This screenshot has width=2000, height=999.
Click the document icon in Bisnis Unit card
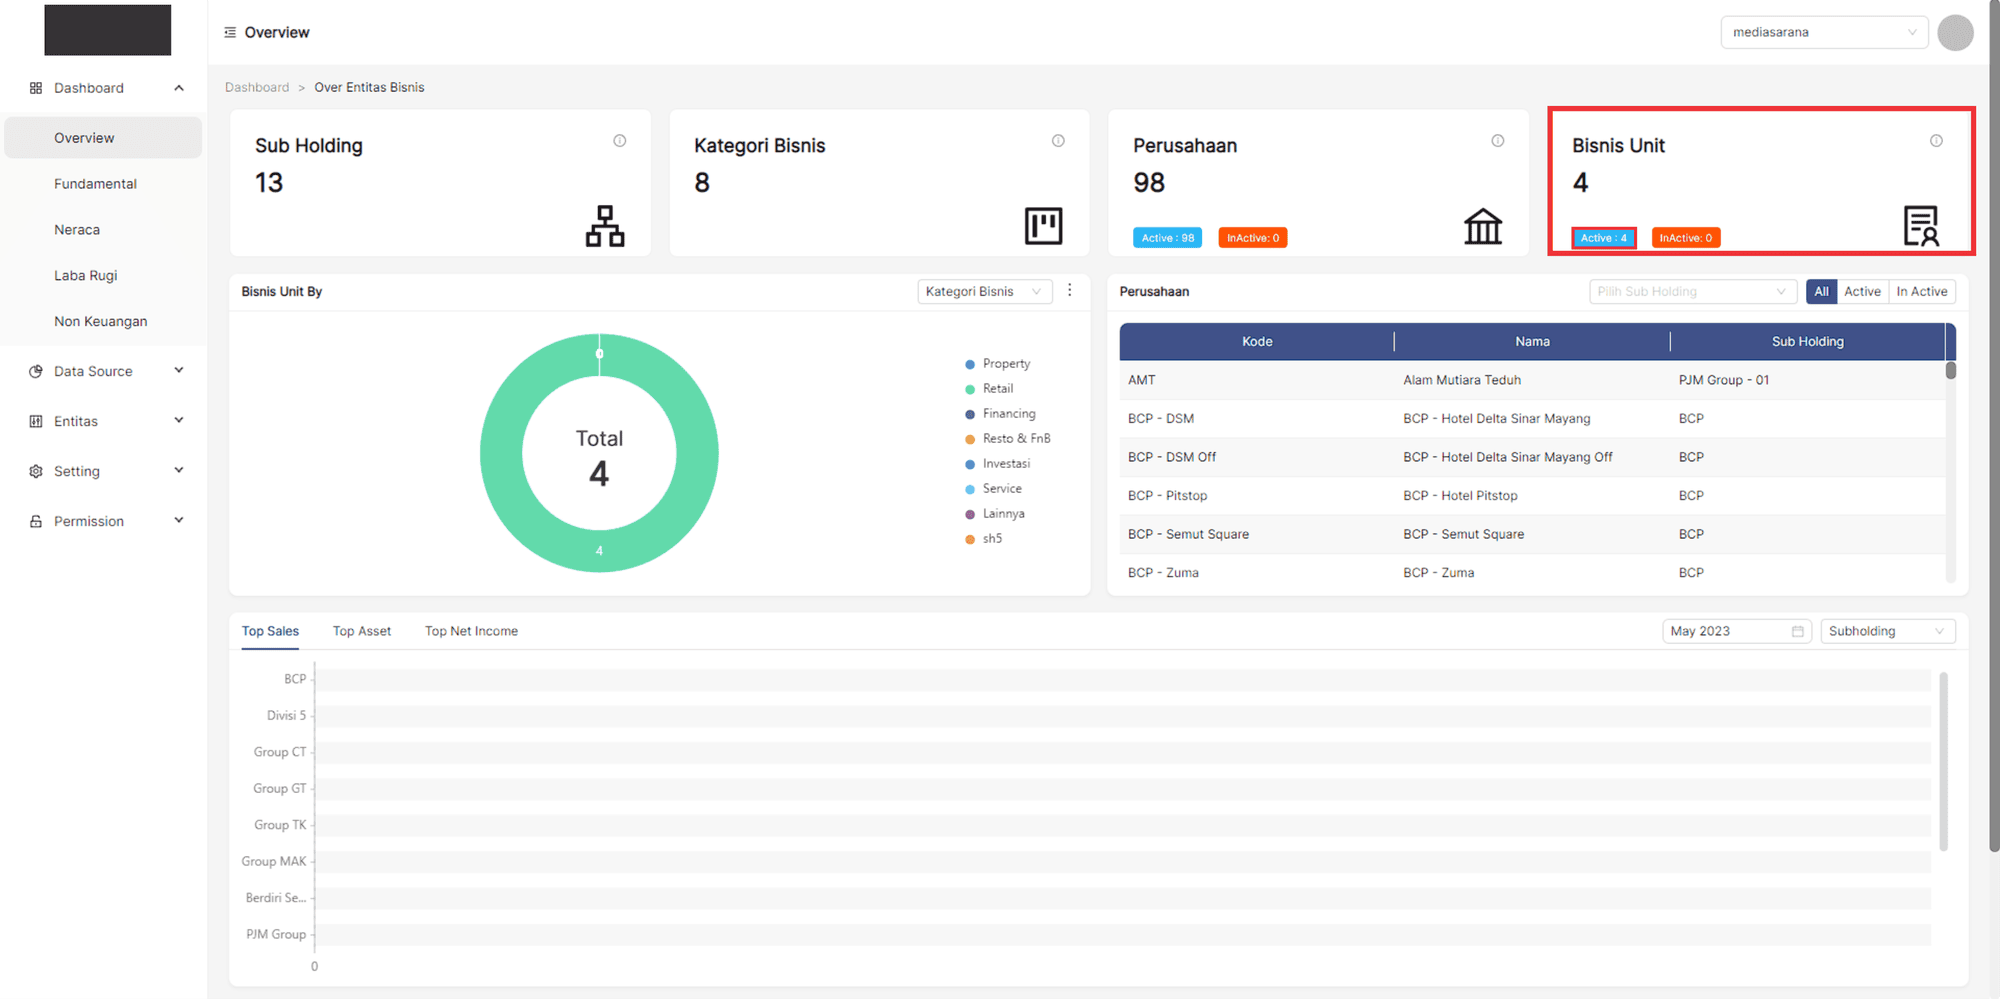[1921, 226]
